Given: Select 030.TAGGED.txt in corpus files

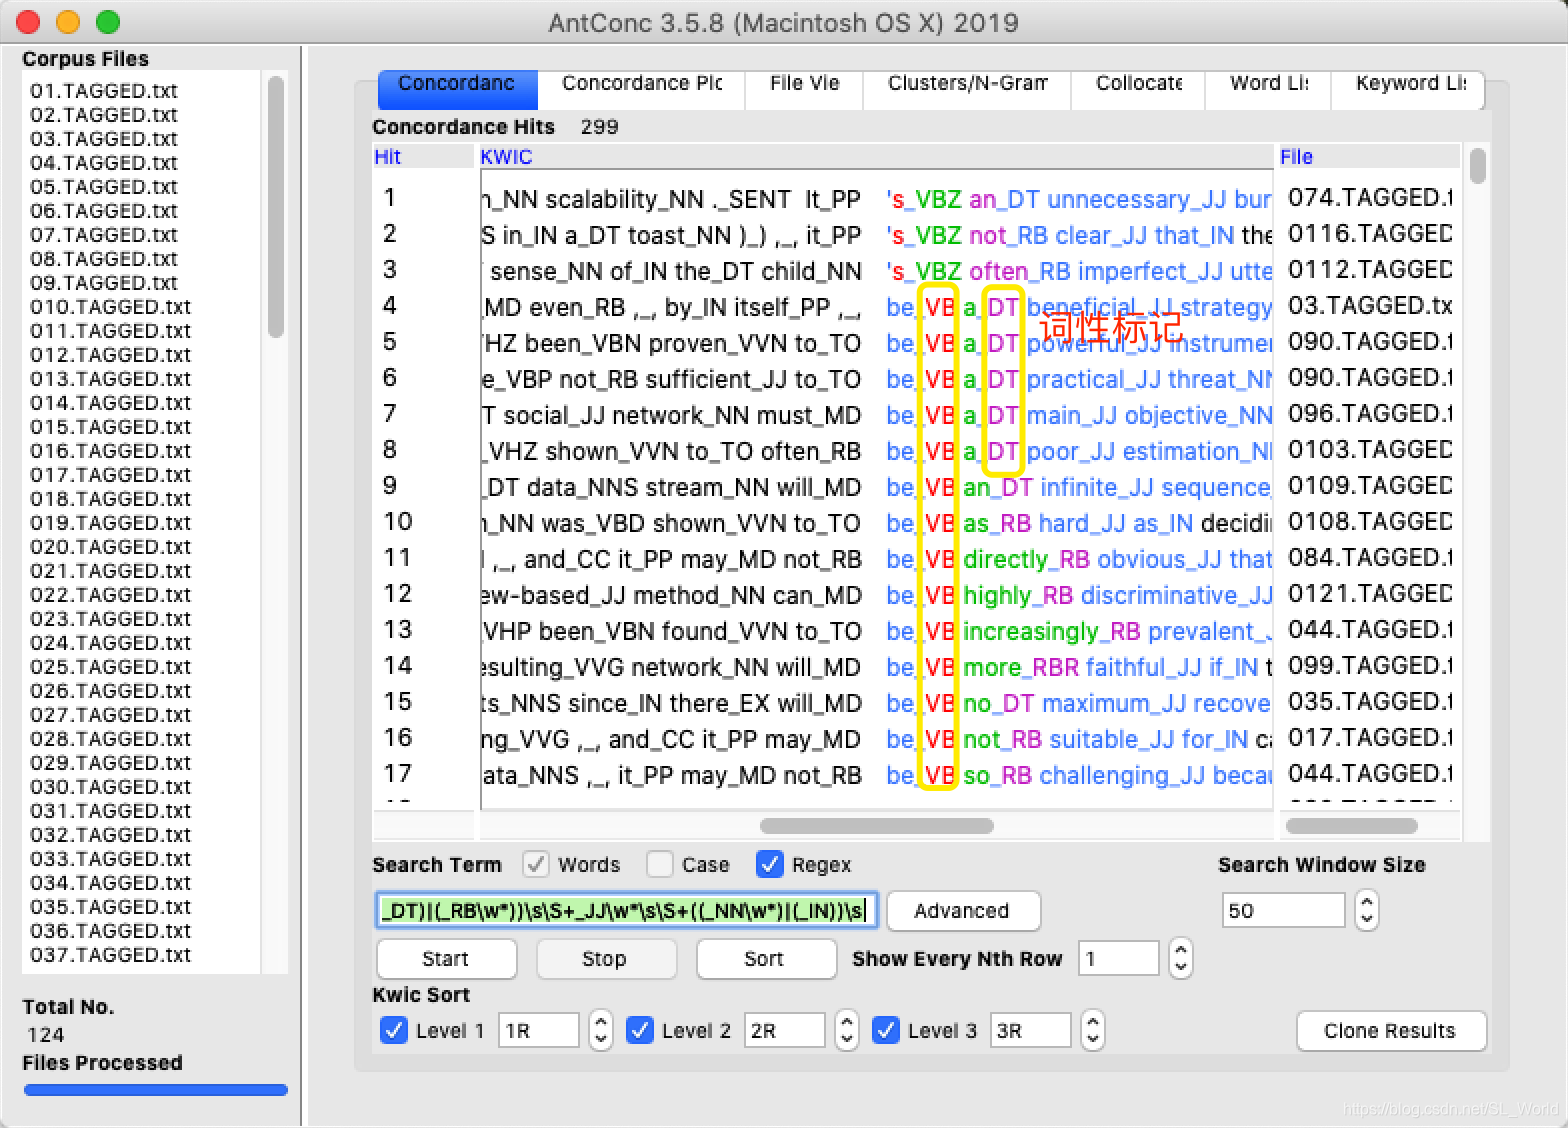Looking at the screenshot, I should pyautogui.click(x=110, y=787).
